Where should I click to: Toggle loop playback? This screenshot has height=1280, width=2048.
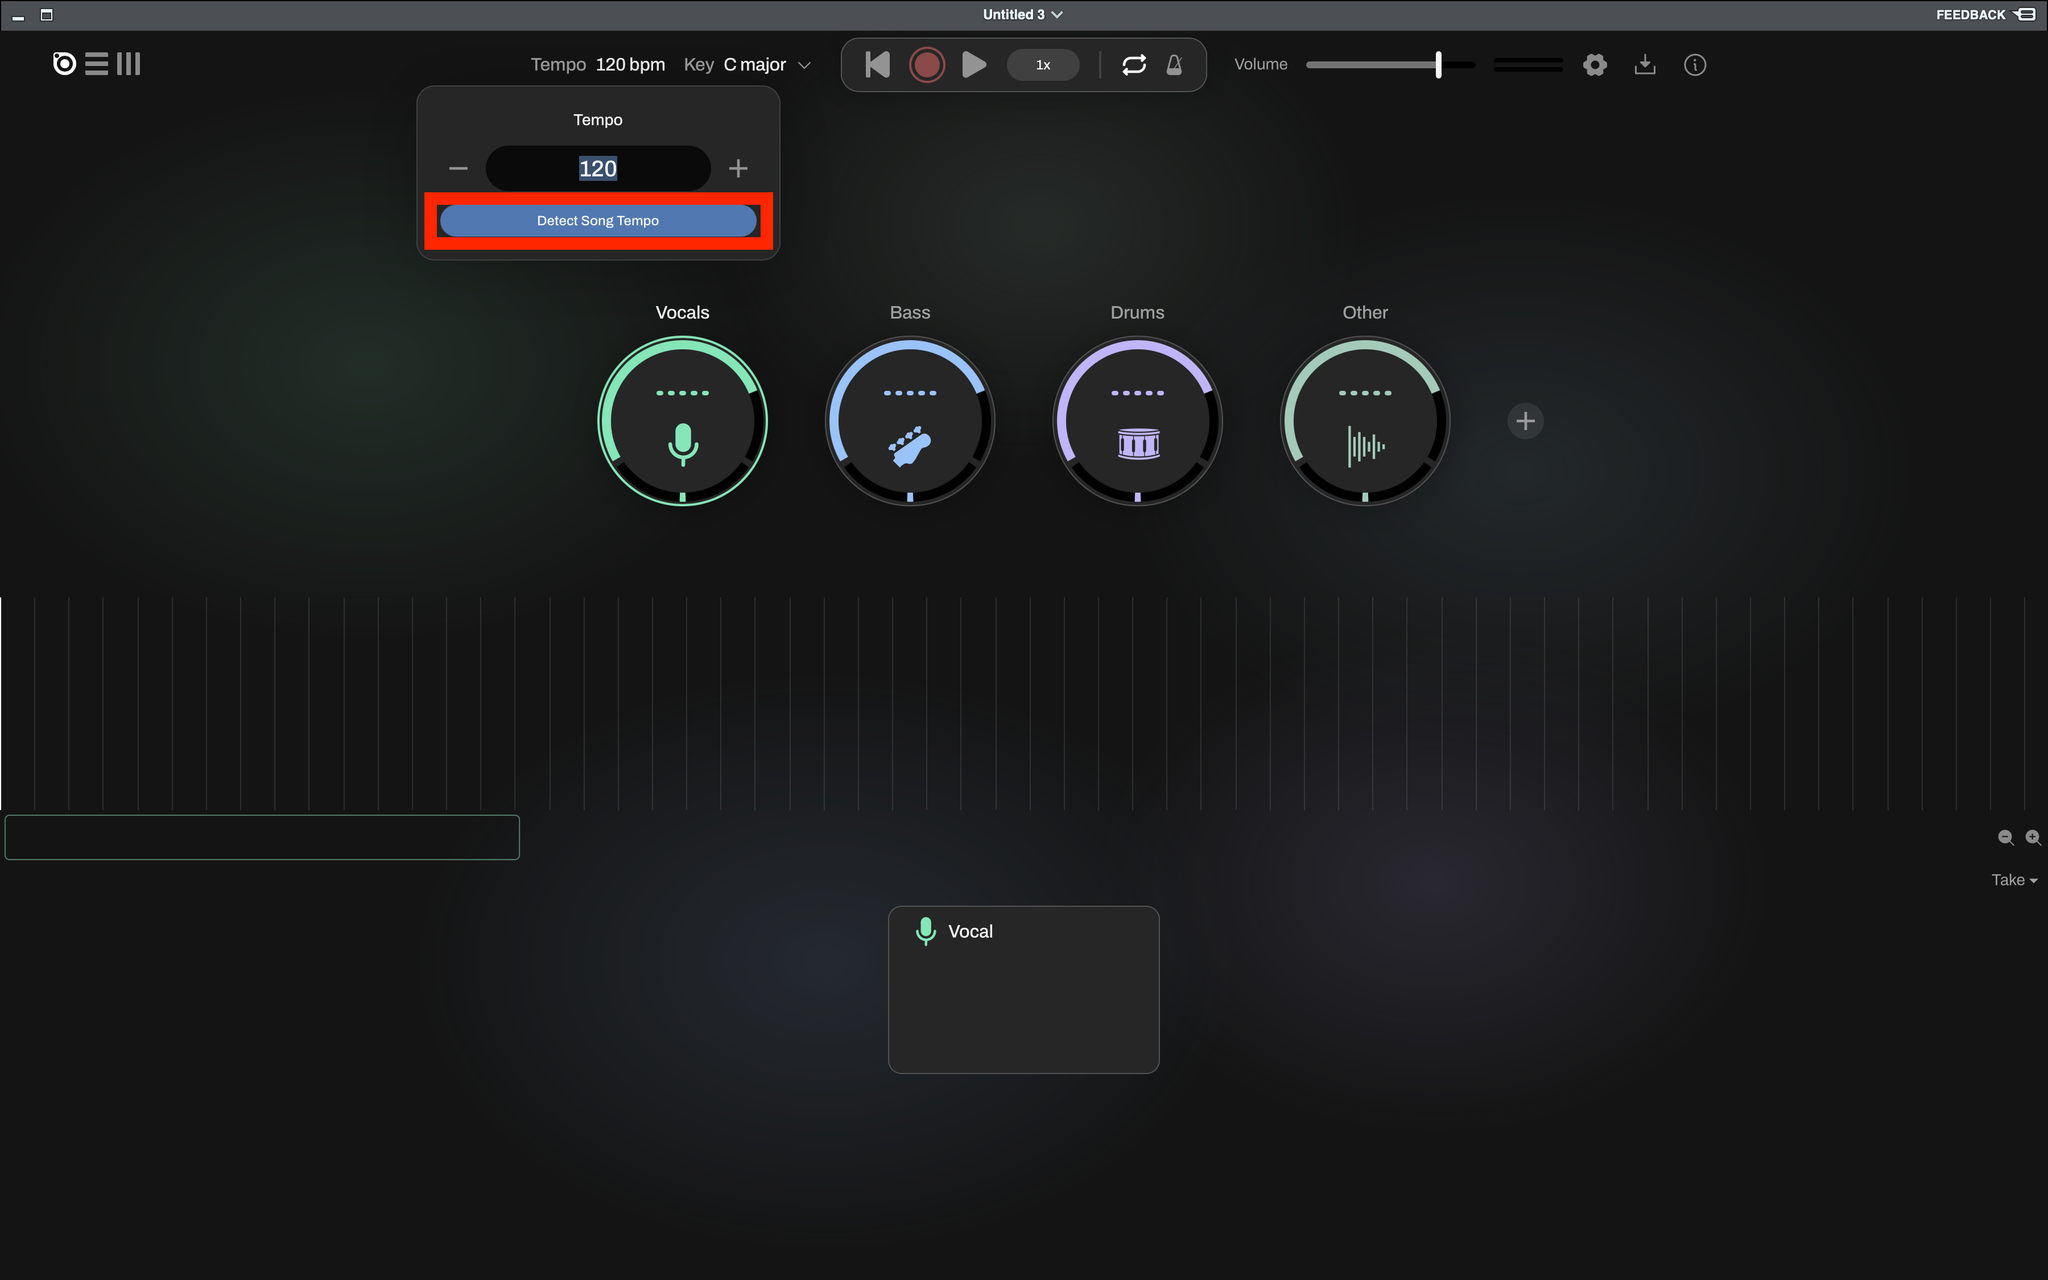tap(1134, 65)
